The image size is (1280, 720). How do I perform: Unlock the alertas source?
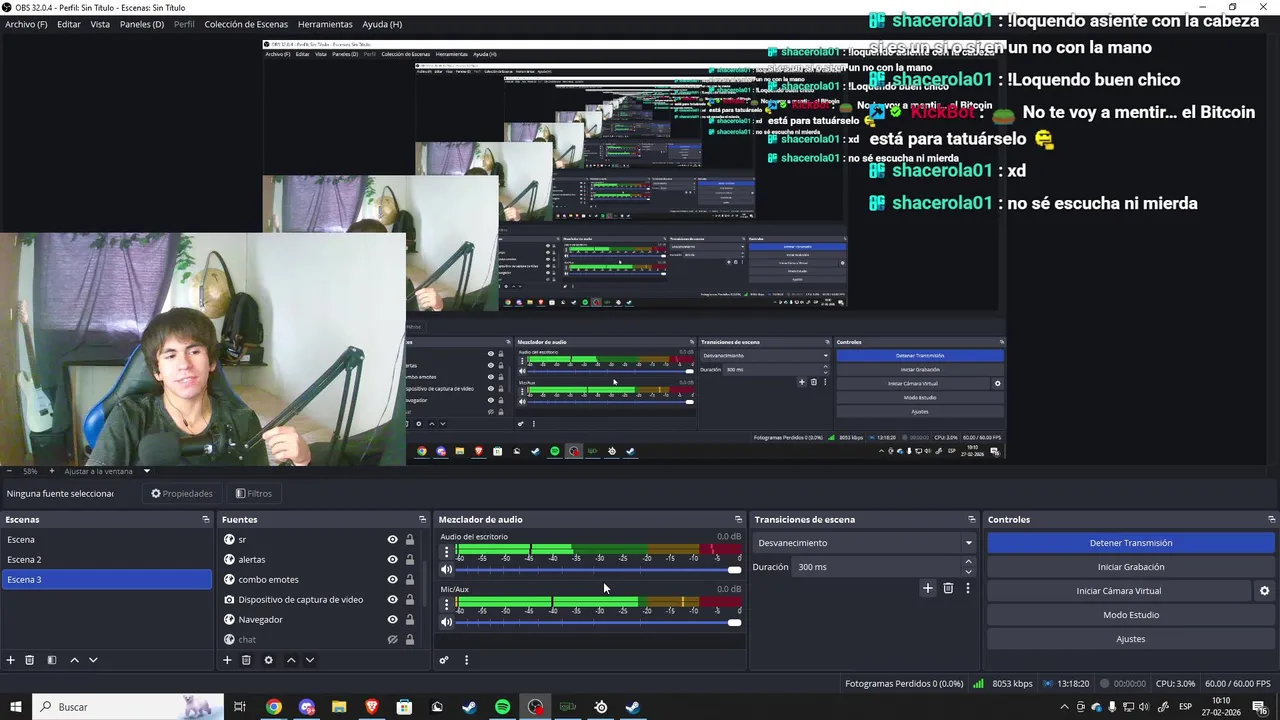point(409,560)
